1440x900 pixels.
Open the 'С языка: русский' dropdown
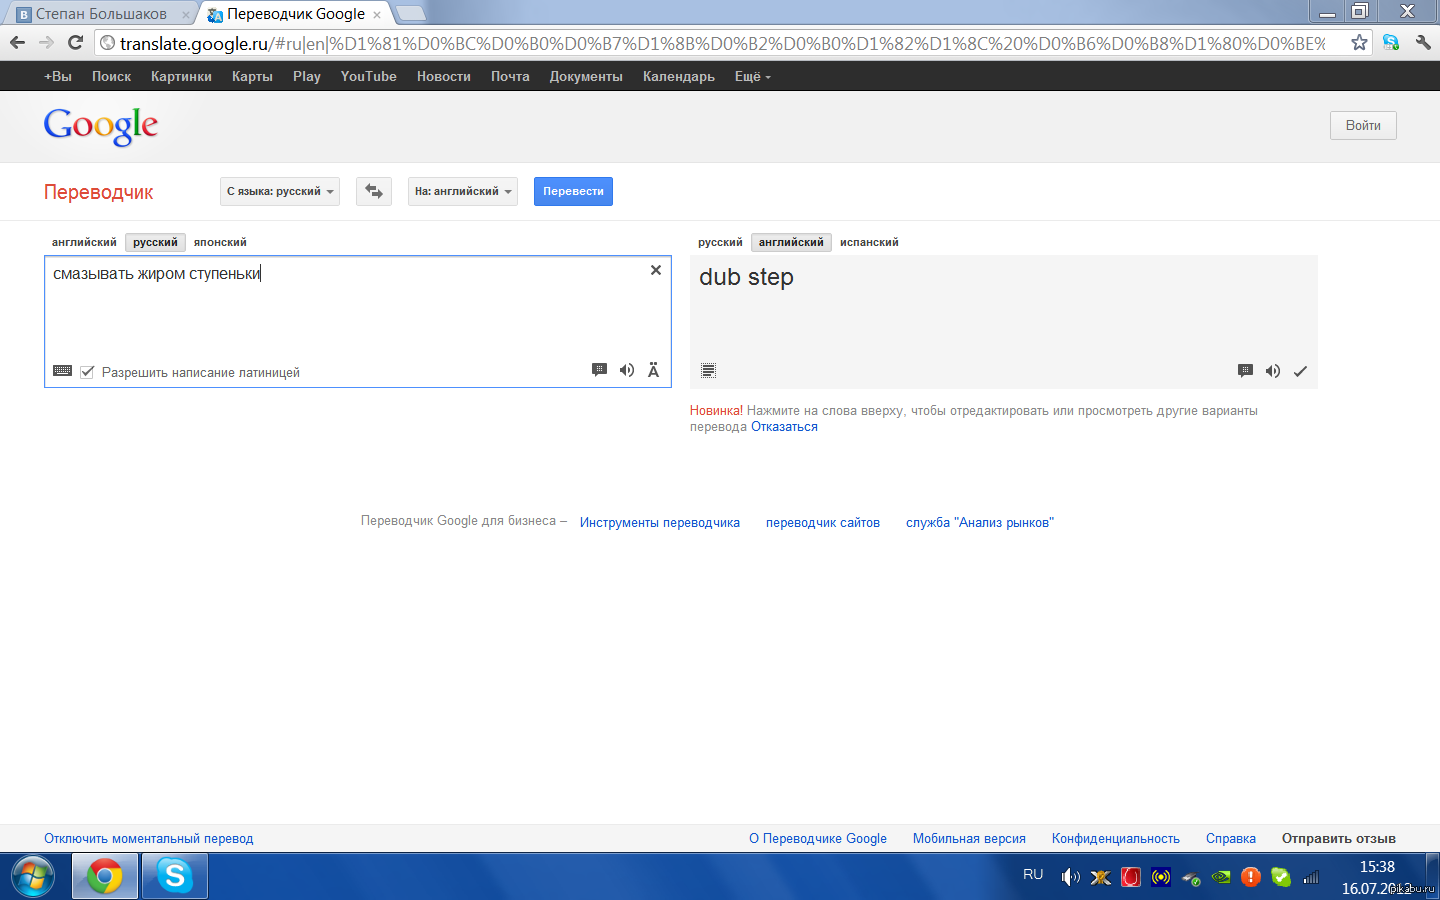(280, 191)
